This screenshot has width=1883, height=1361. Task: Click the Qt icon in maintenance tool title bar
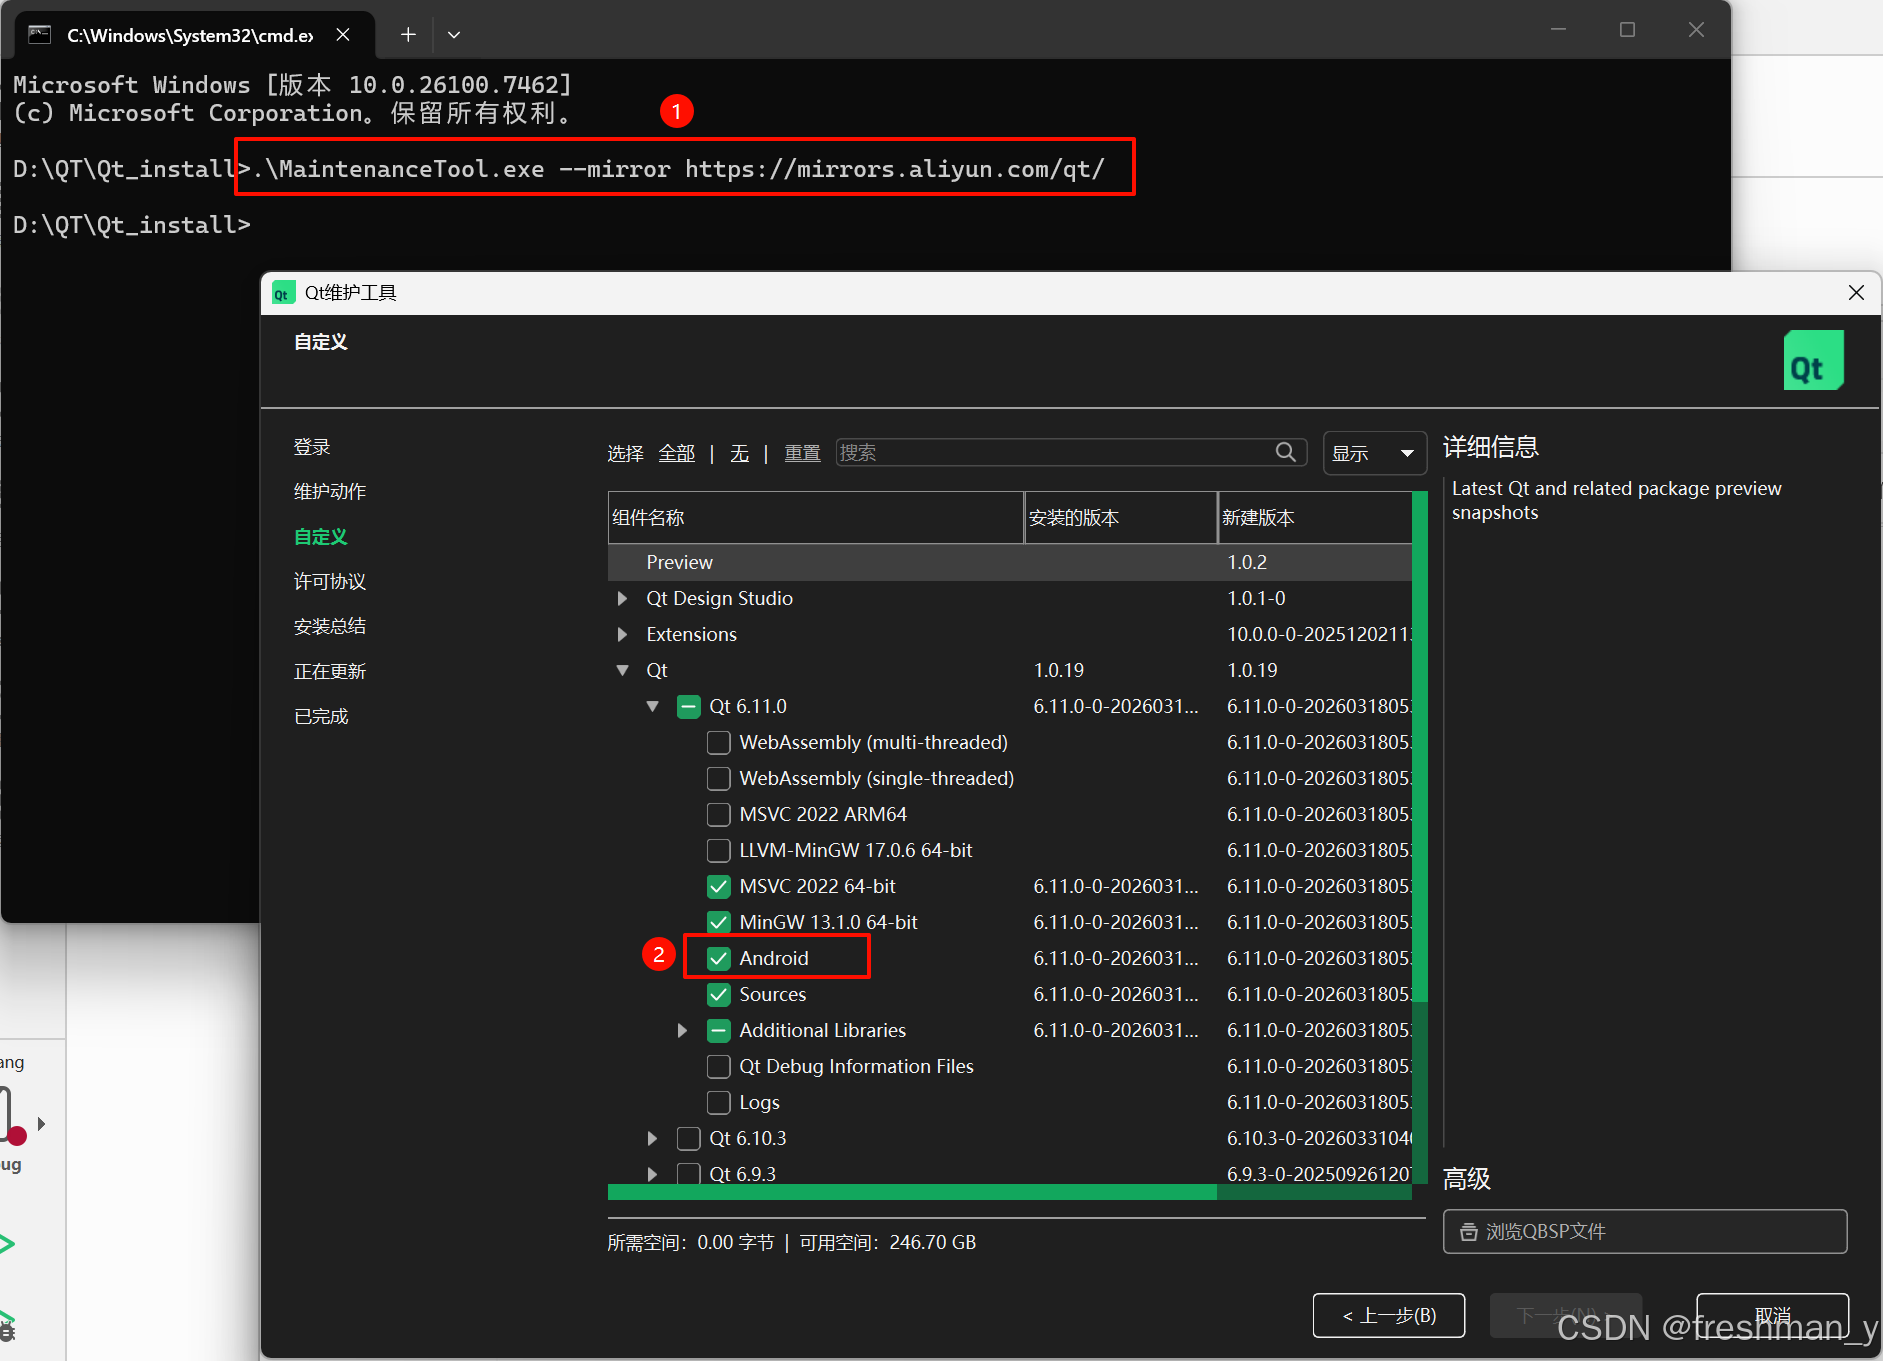283,293
